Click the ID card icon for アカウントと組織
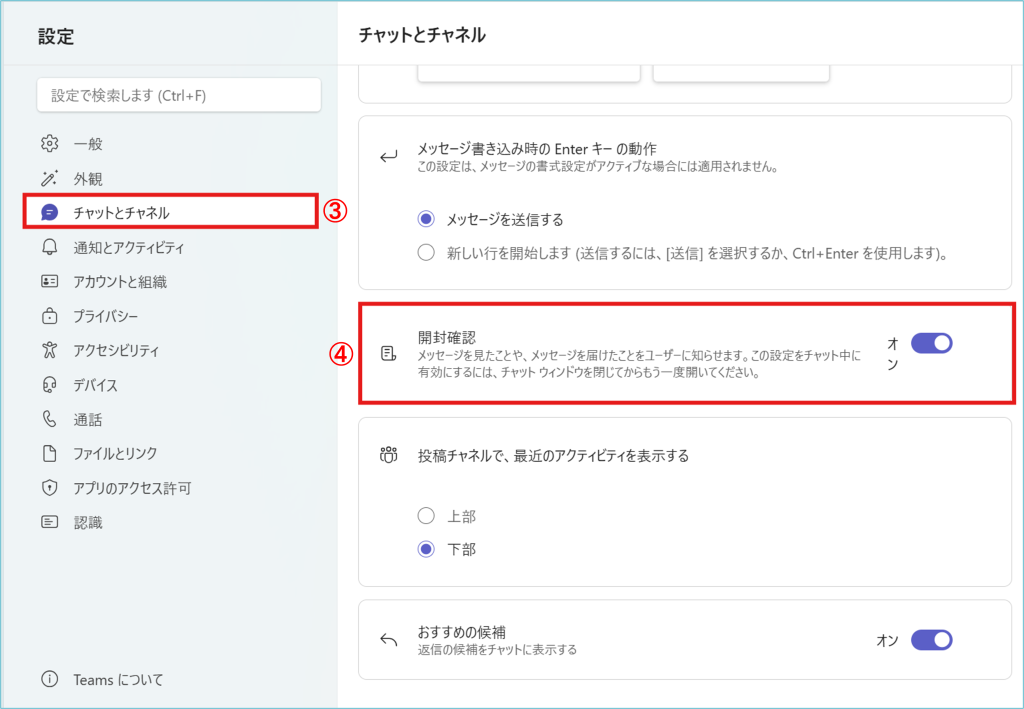The height and width of the screenshot is (709, 1024). click(49, 282)
